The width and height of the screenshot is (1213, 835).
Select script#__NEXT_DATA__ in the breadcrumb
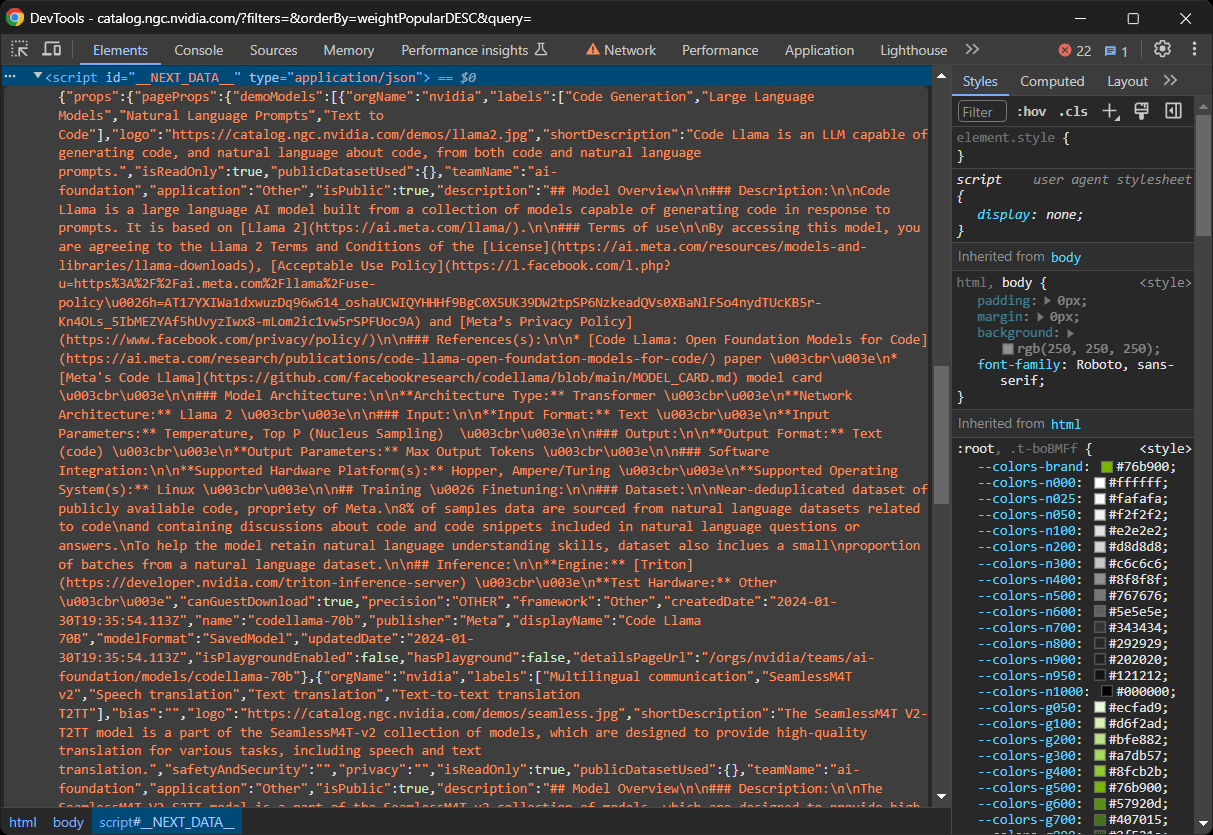tap(166, 822)
